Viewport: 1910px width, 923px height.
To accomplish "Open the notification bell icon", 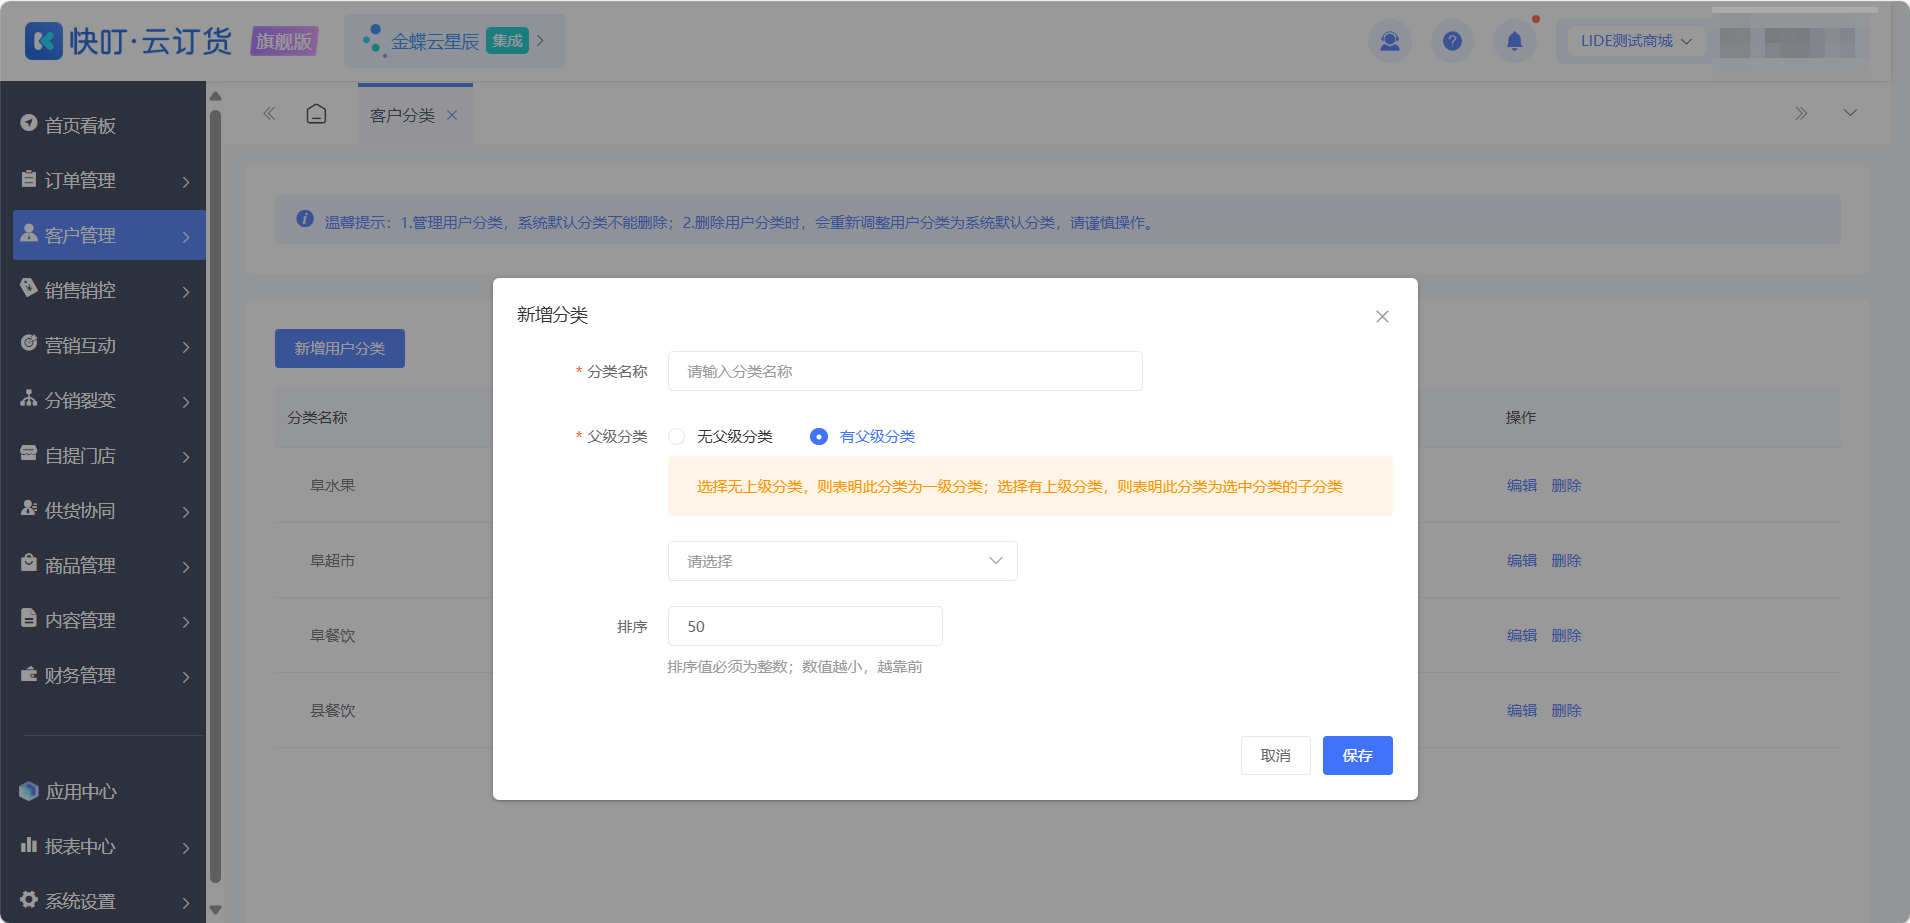I will (1514, 41).
